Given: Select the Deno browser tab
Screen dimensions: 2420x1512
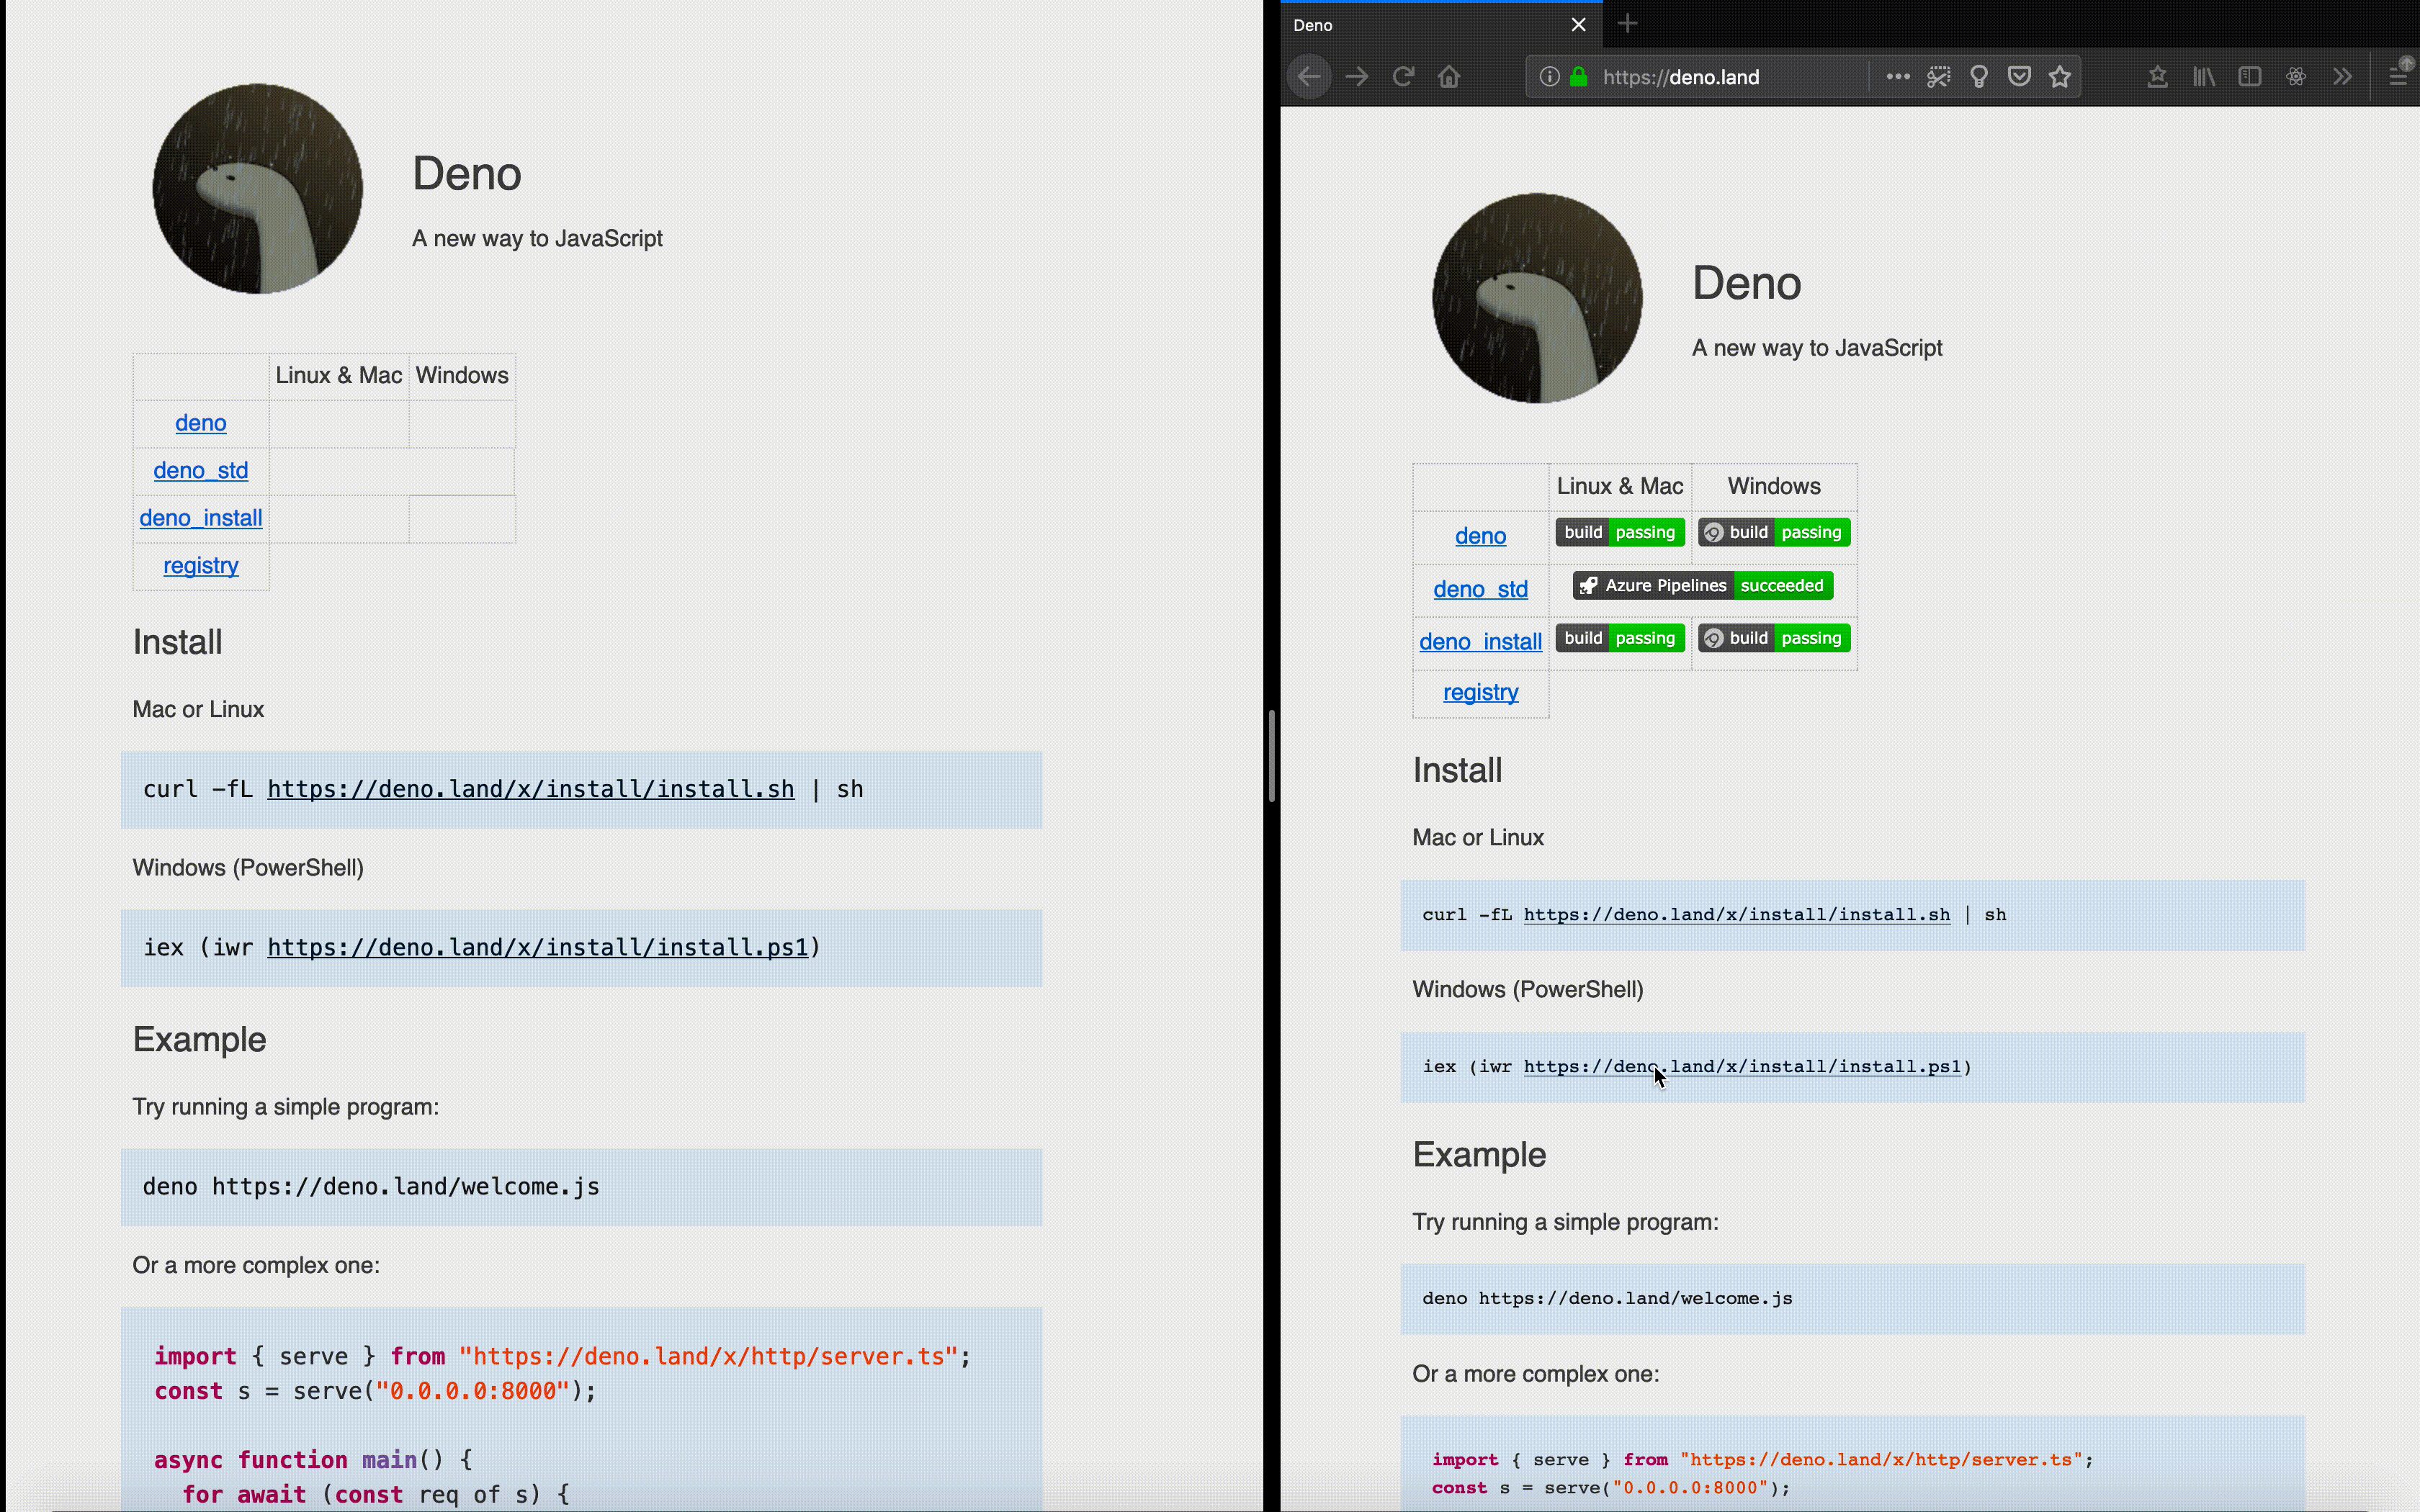Looking at the screenshot, I should pyautogui.click(x=1420, y=25).
